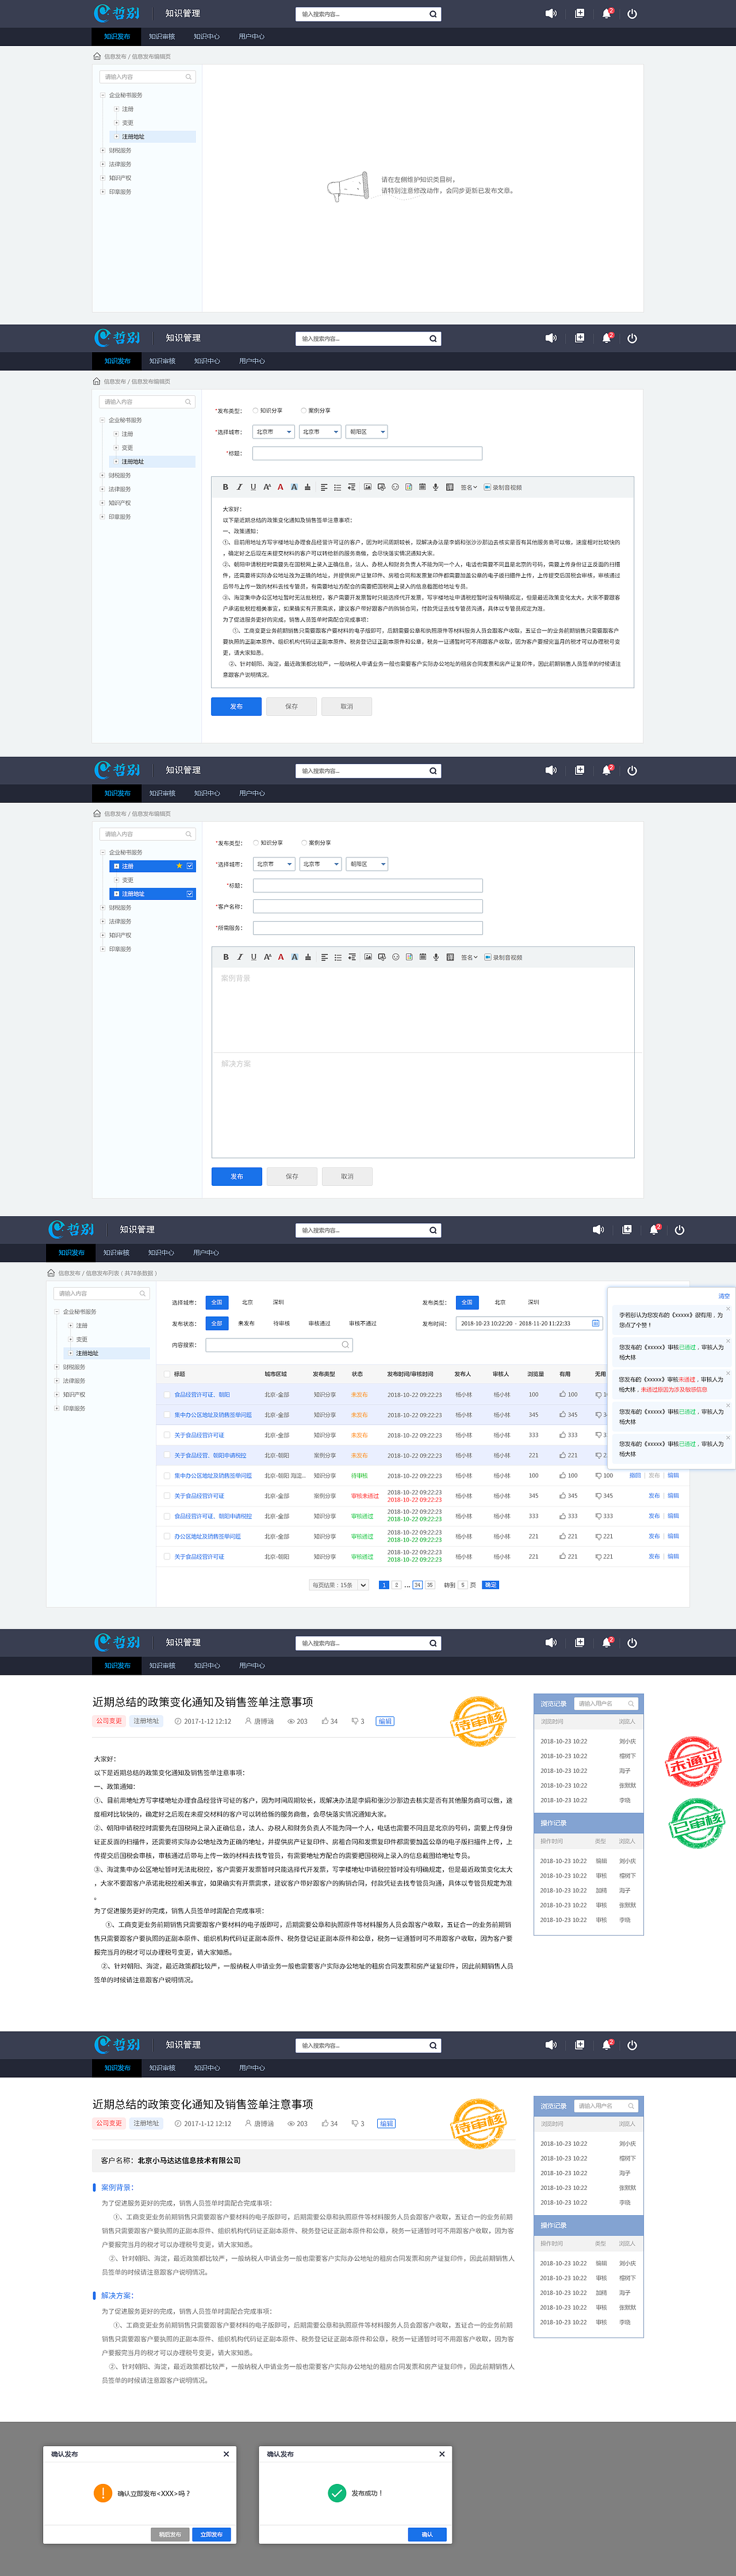Filter 发布状态 by 待审核

coord(282,1323)
